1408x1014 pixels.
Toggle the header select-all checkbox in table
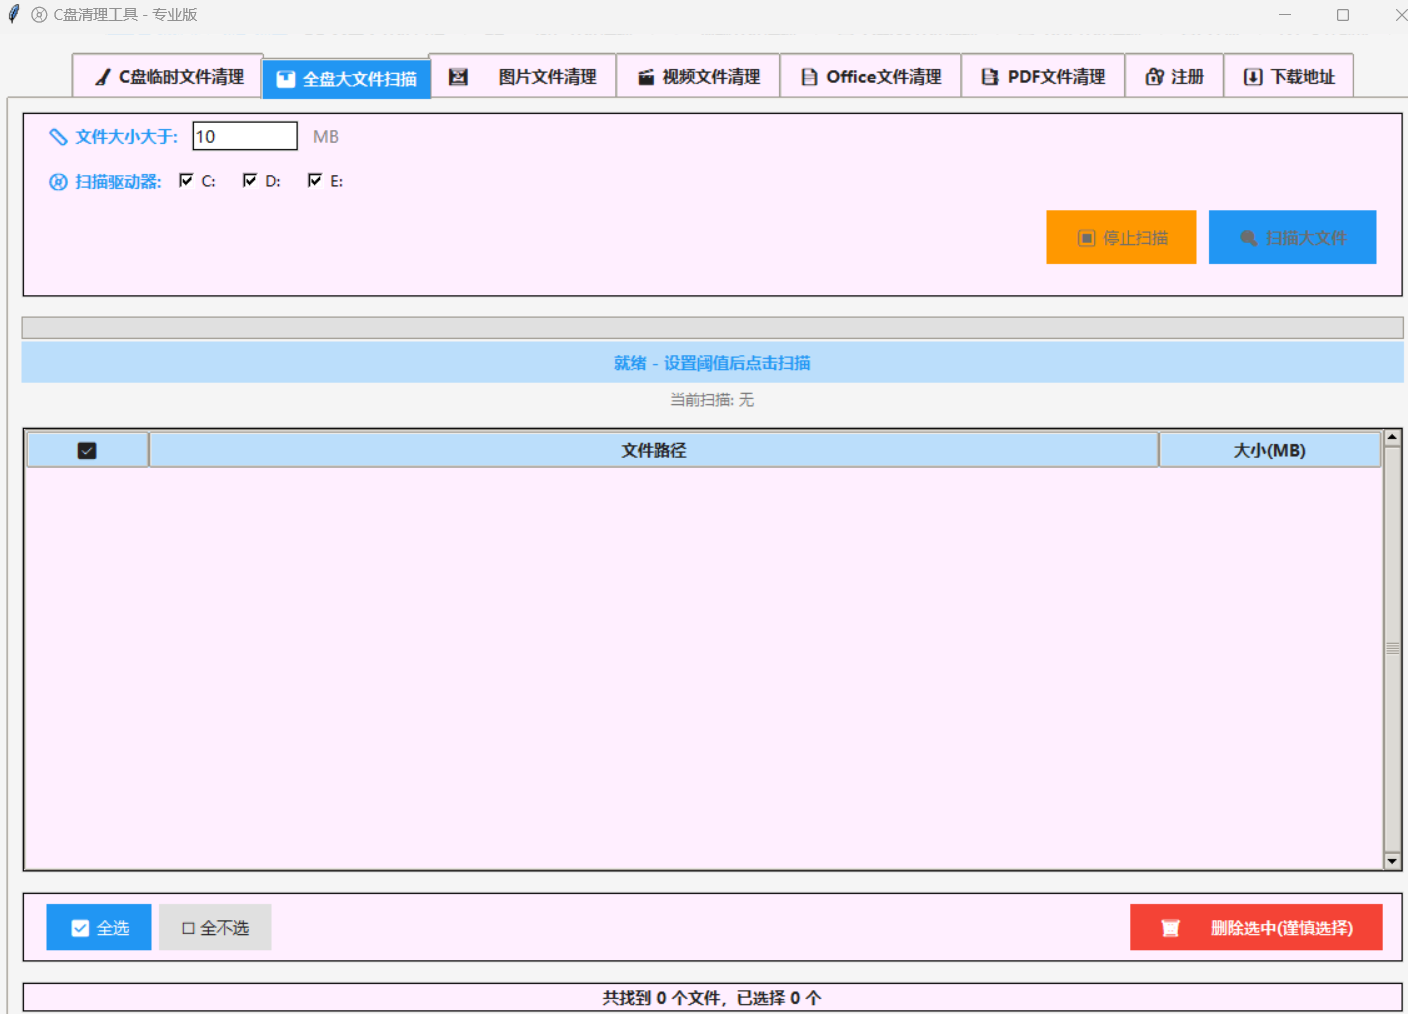tap(87, 451)
